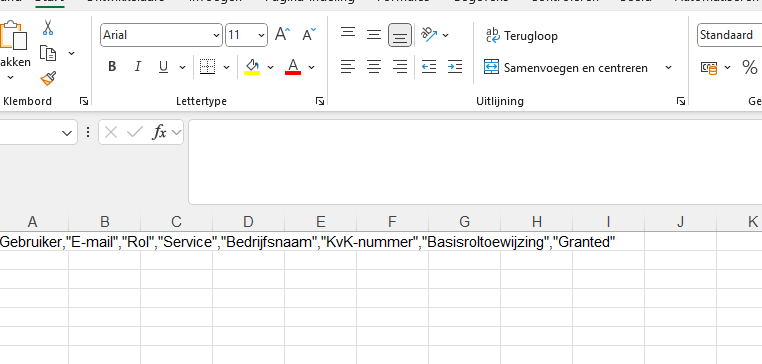This screenshot has width=762, height=364.
Task: Open the Arial font name dropdown
Action: point(216,35)
